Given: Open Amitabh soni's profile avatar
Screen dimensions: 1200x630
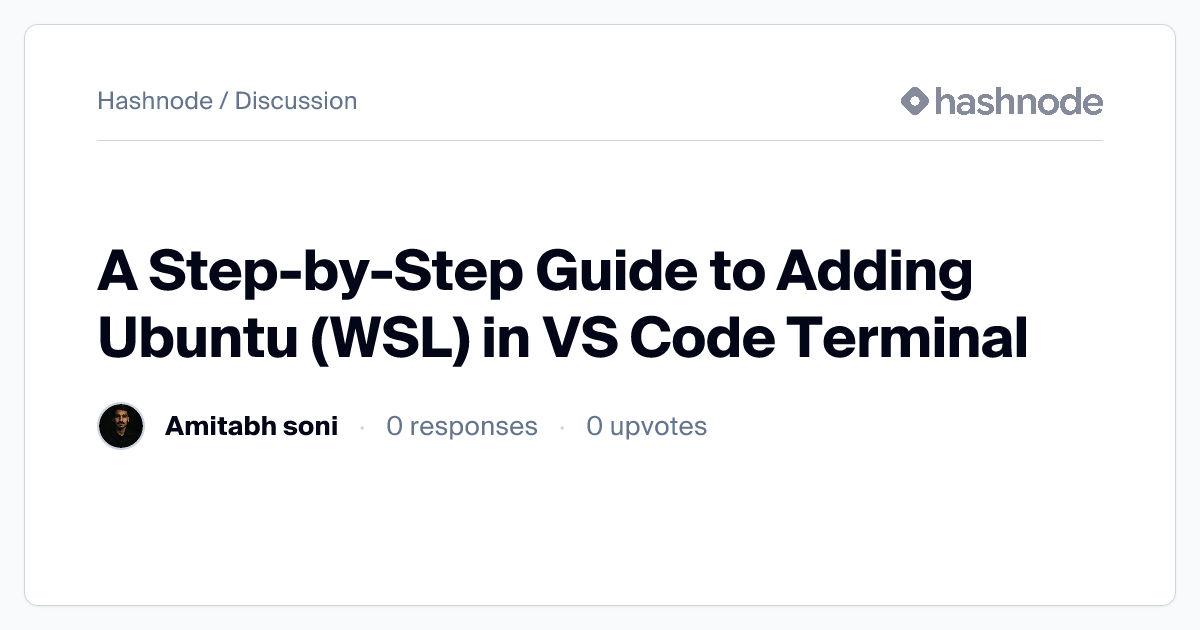Looking at the screenshot, I should pyautogui.click(x=122, y=427).
